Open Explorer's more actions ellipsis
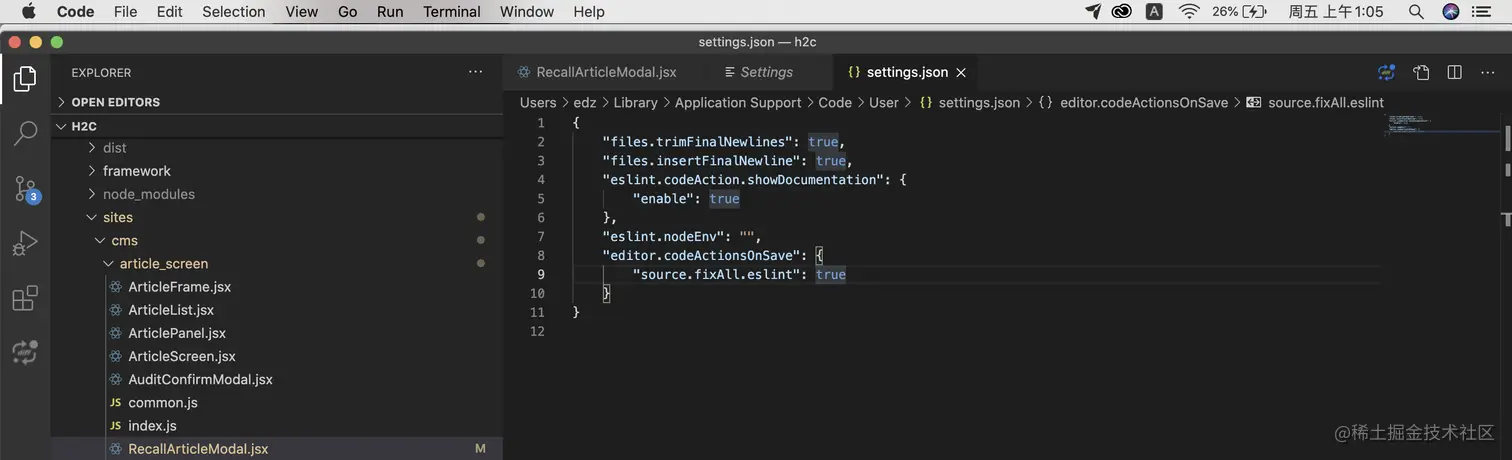The height and width of the screenshot is (460, 1512). point(475,72)
